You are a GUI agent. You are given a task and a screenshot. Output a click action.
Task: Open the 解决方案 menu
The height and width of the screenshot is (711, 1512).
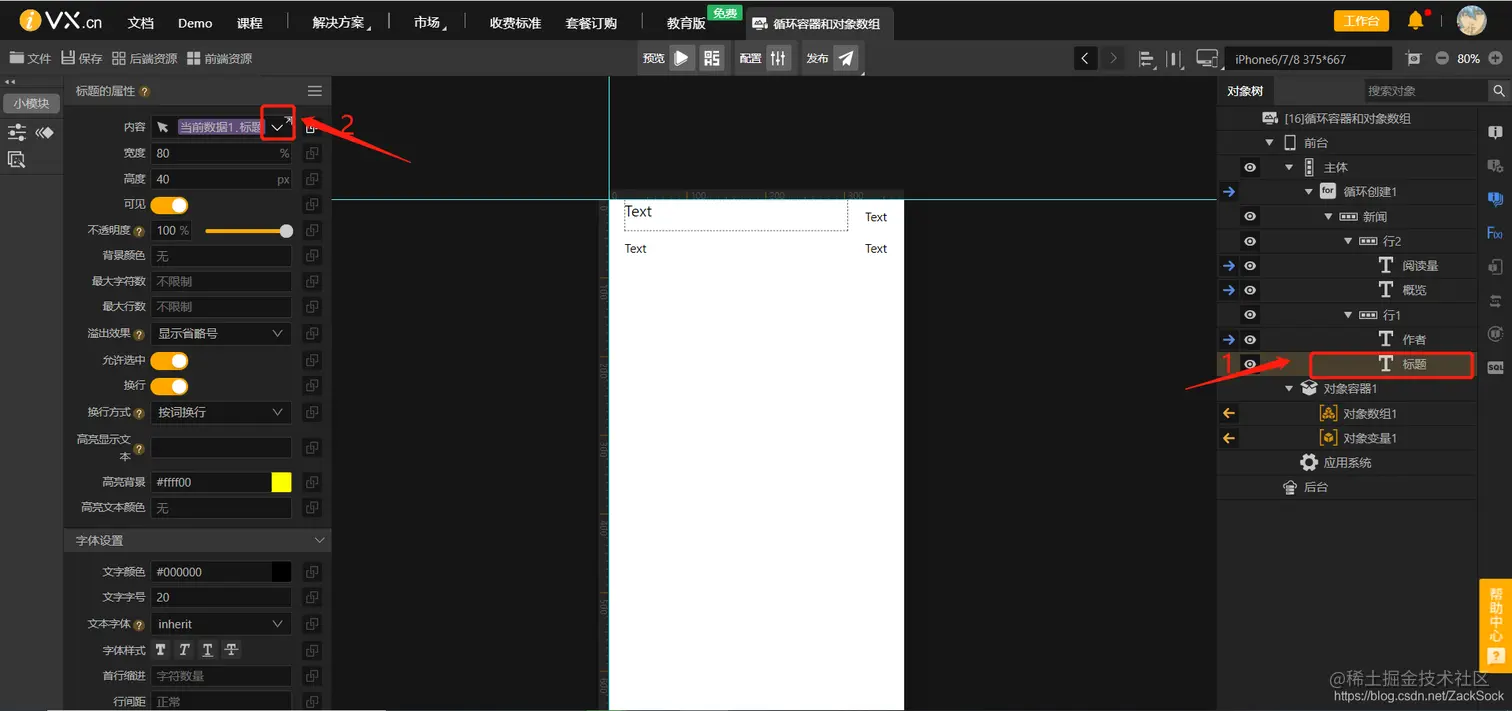pyautogui.click(x=339, y=23)
